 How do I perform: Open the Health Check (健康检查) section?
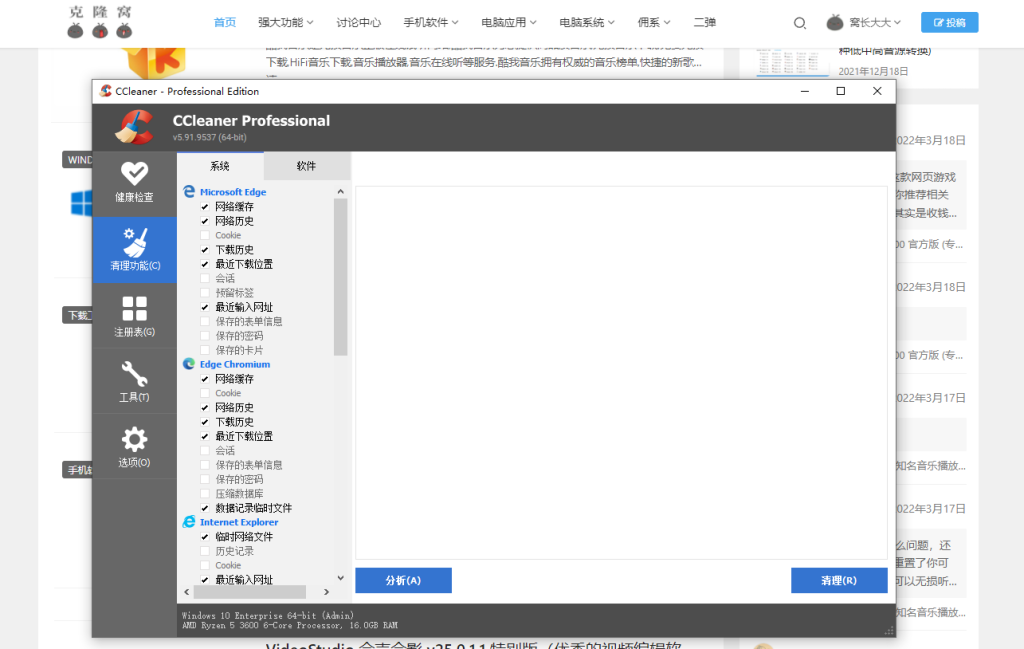pyautogui.click(x=134, y=183)
